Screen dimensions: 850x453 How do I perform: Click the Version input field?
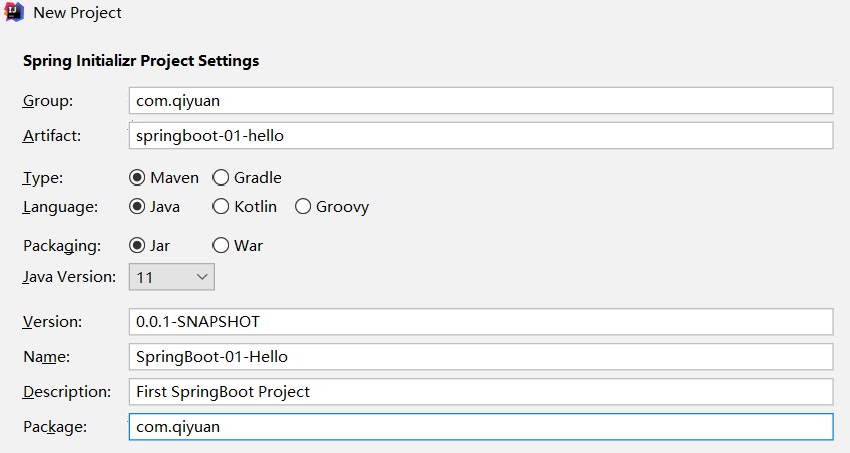[x=480, y=321]
